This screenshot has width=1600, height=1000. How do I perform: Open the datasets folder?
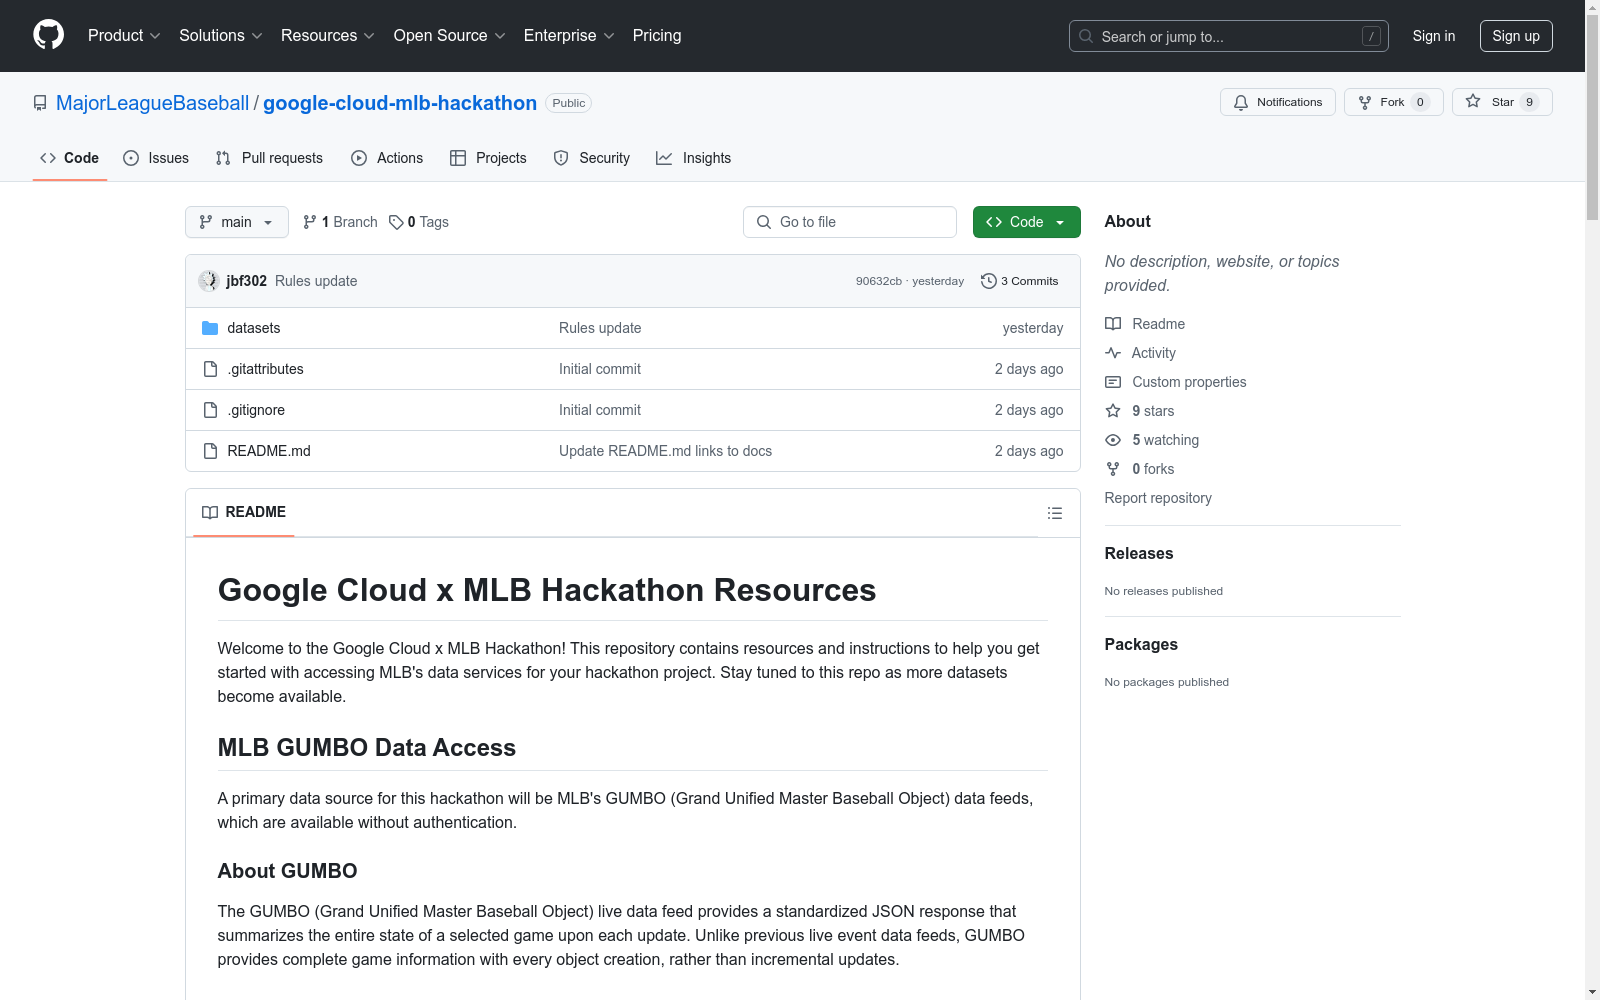(254, 328)
